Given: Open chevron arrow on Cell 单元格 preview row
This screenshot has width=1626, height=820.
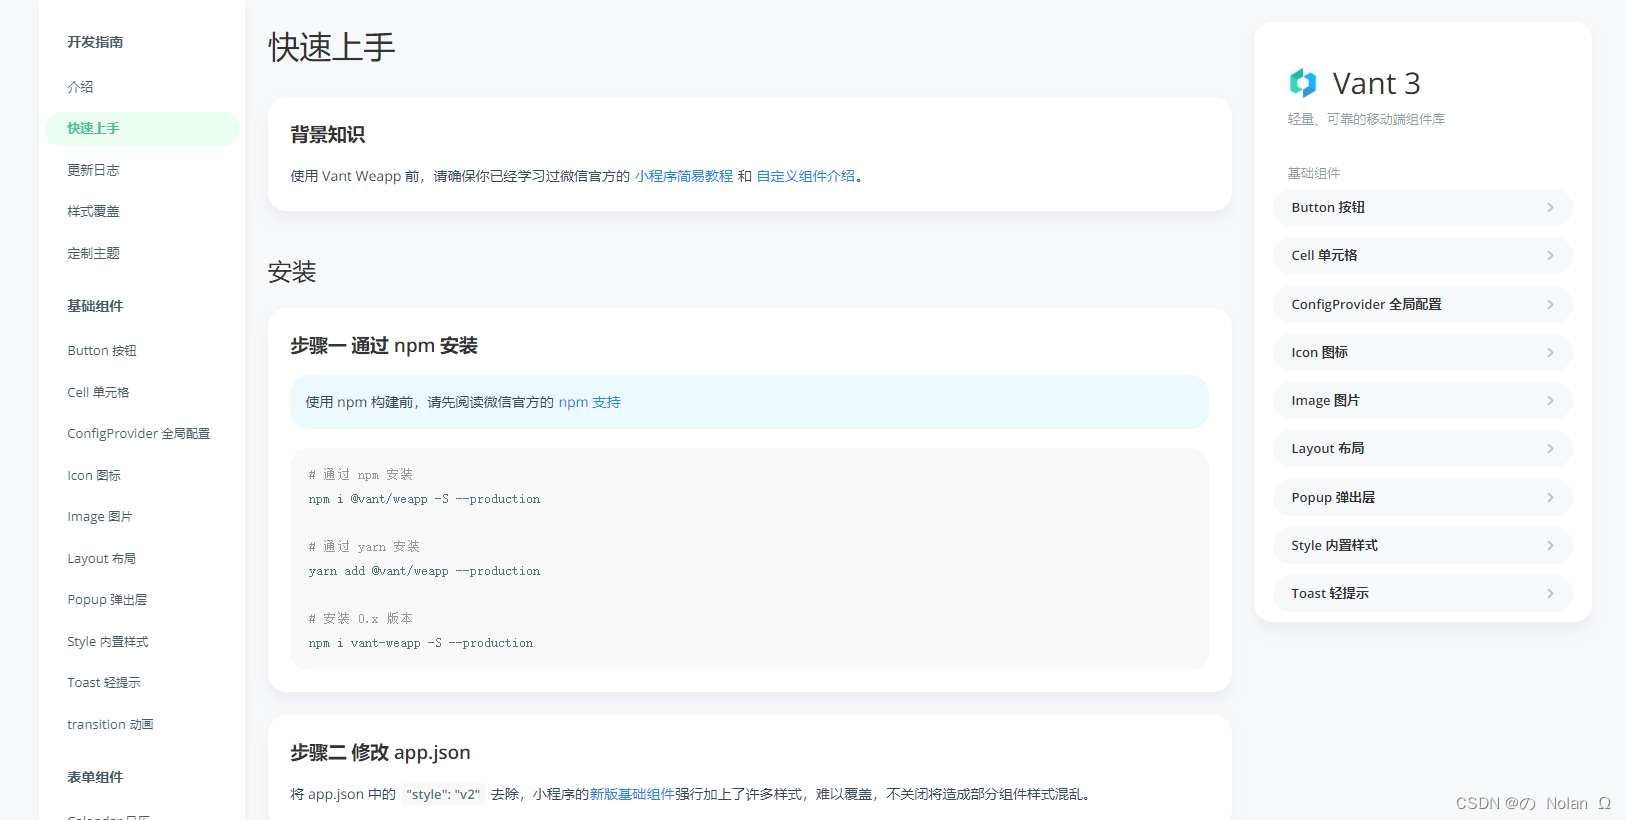Looking at the screenshot, I should tap(1550, 256).
